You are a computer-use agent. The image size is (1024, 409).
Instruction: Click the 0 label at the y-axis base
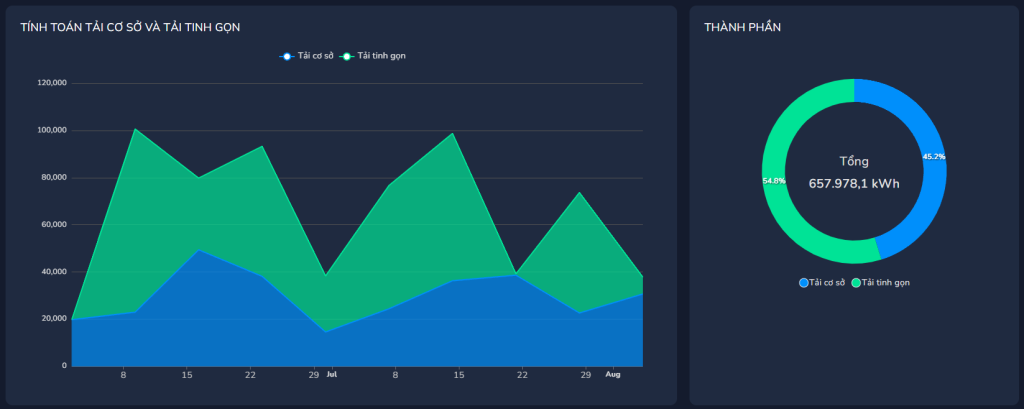pyautogui.click(x=64, y=366)
